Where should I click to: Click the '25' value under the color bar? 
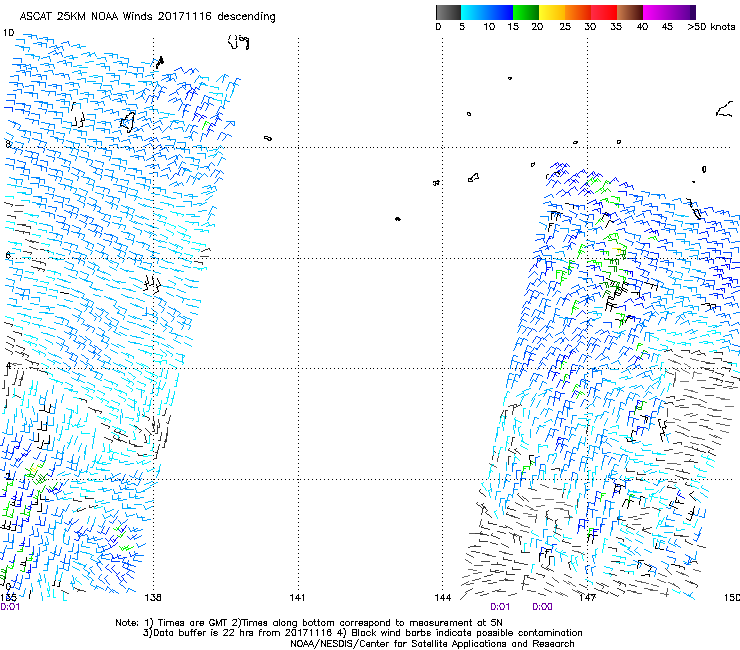(565, 27)
